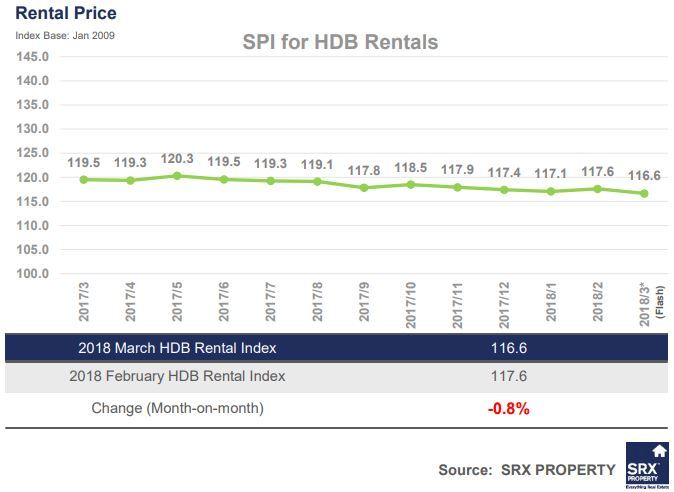This screenshot has height=492, width=674.
Task: Click the 2018/1 data point at 117.1
Action: (551, 192)
